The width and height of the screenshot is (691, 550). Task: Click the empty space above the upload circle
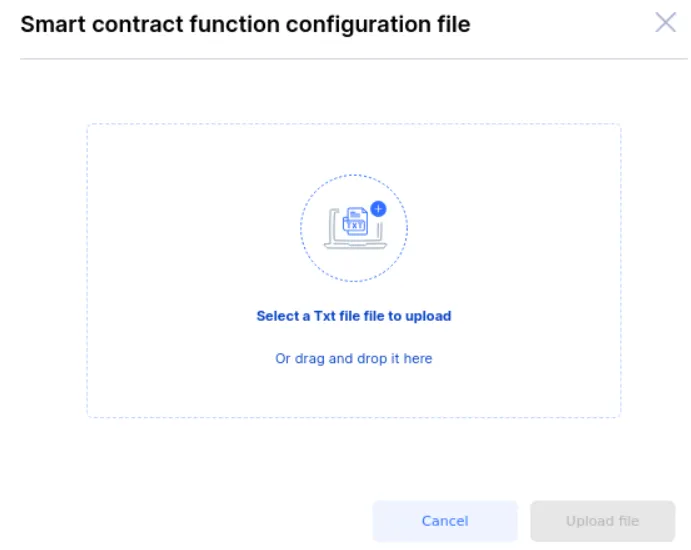point(354,149)
